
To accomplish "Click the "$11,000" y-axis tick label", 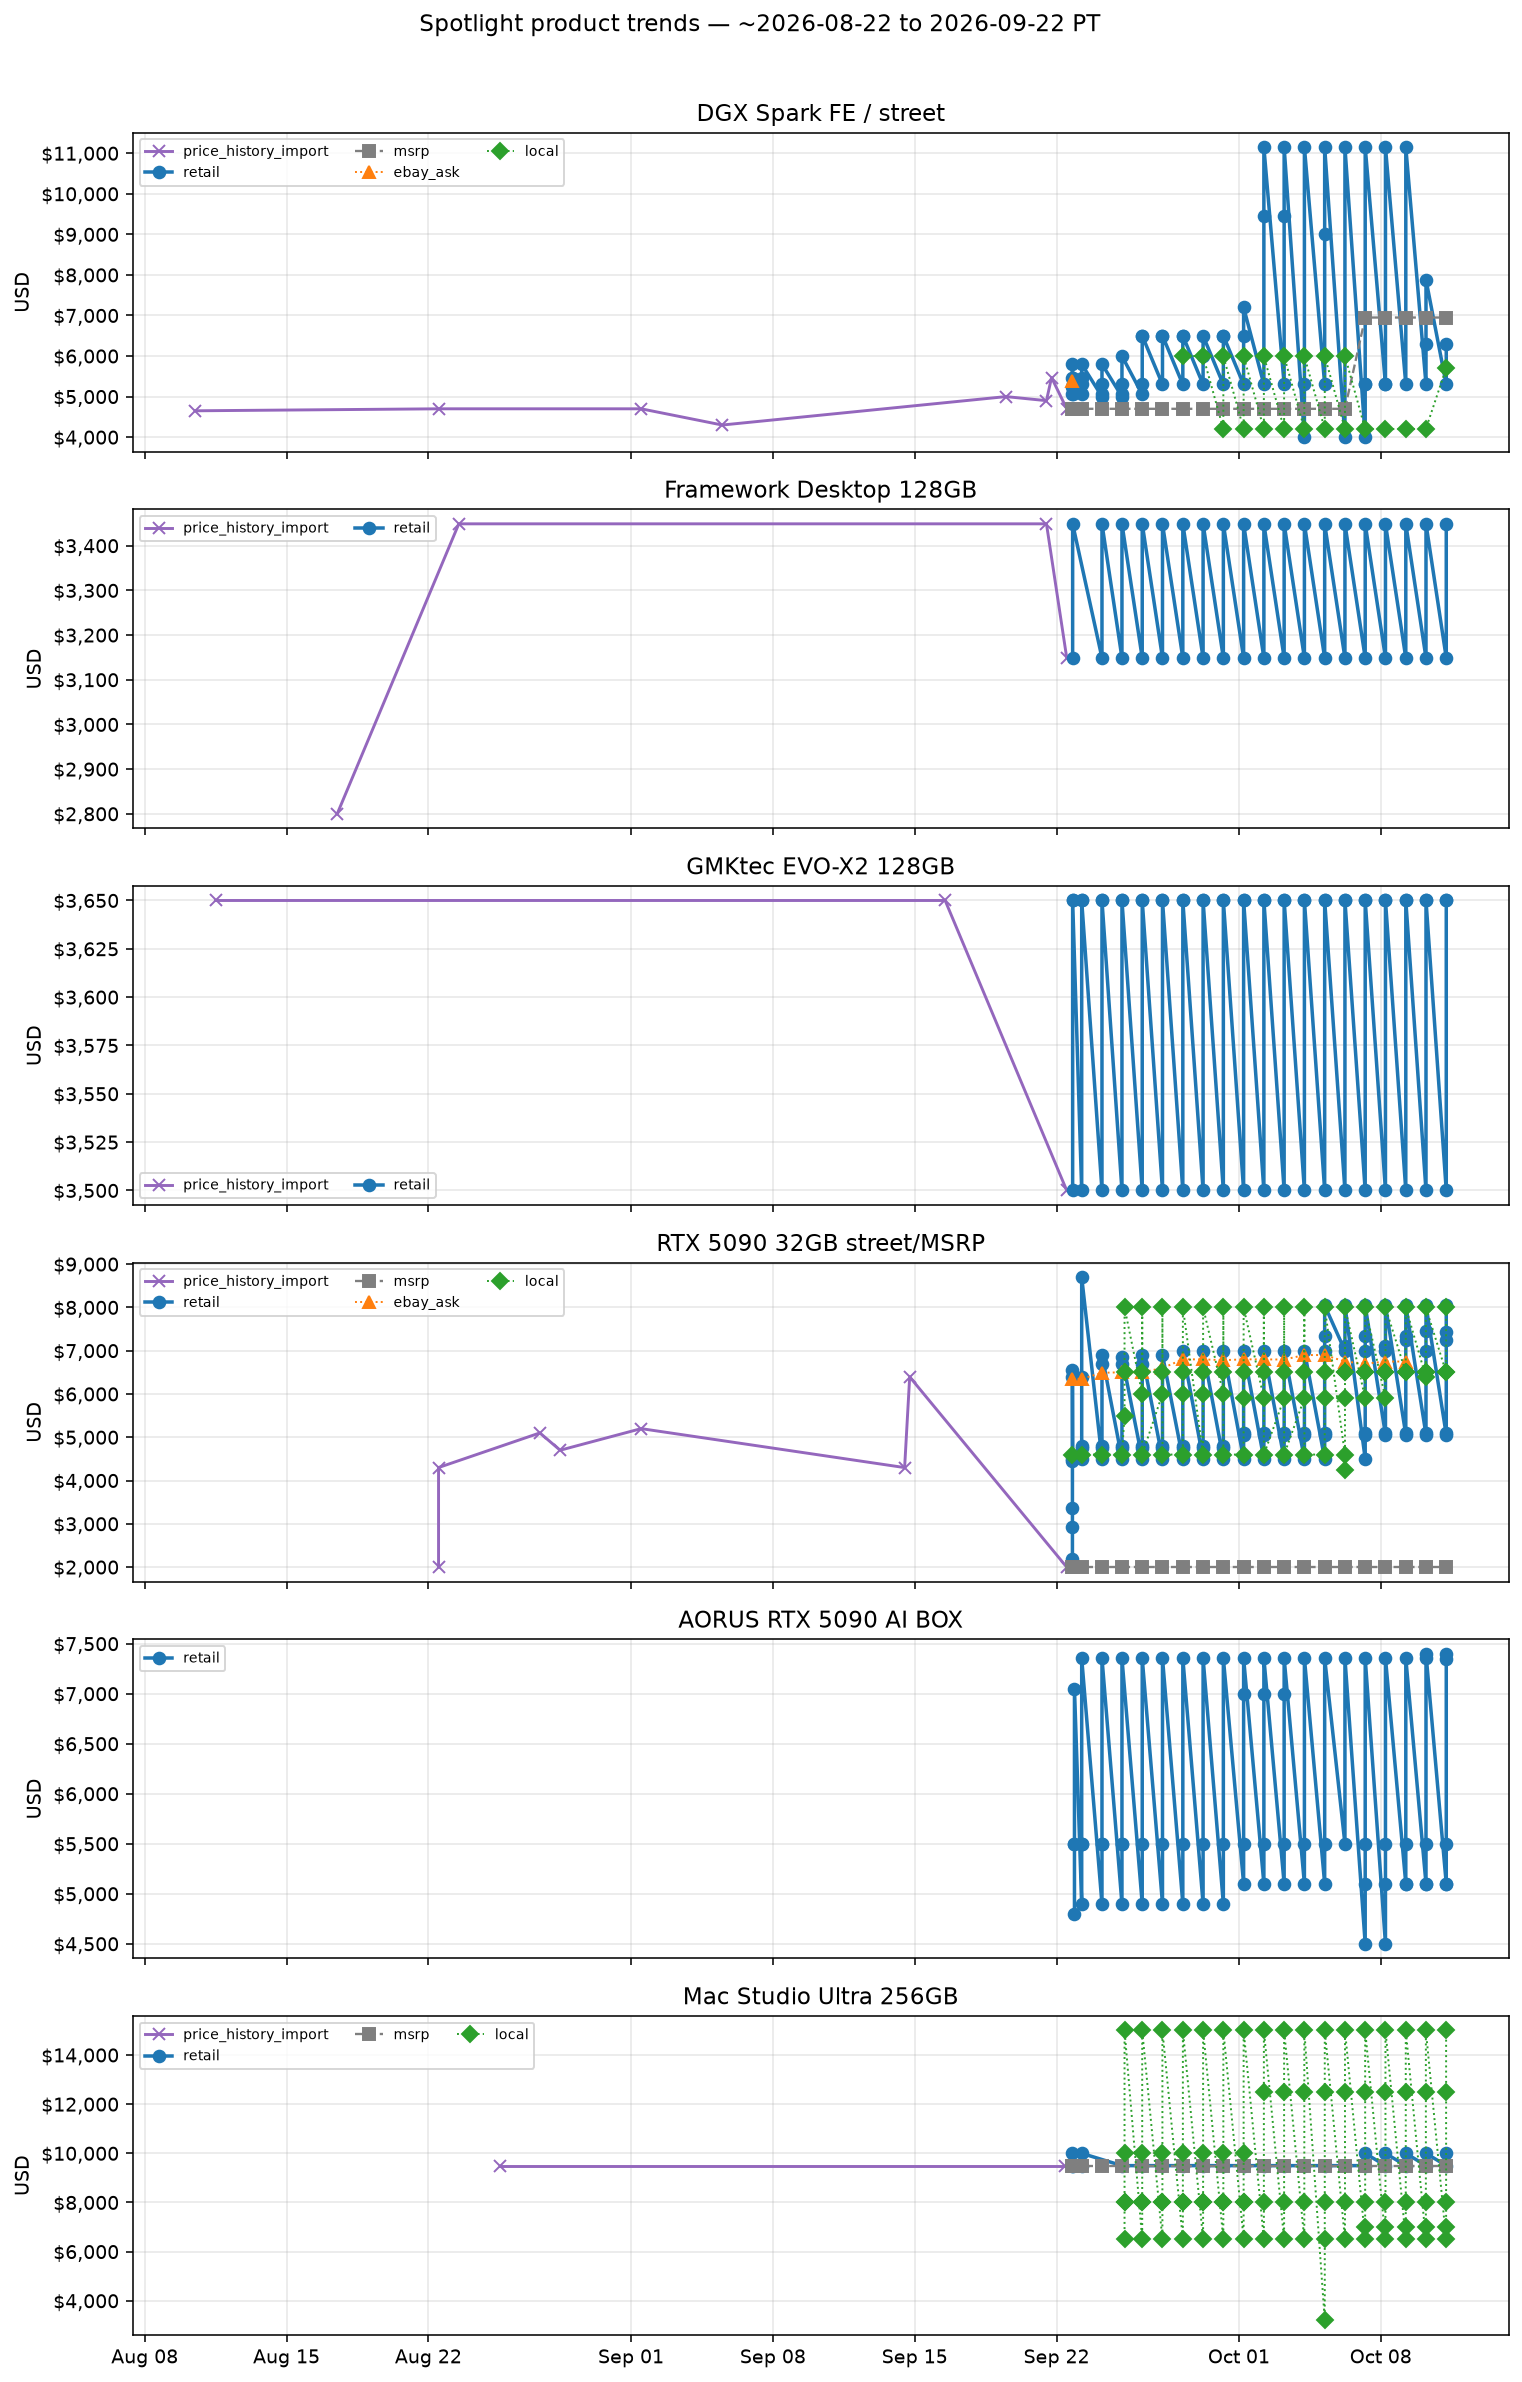I will coord(80,154).
